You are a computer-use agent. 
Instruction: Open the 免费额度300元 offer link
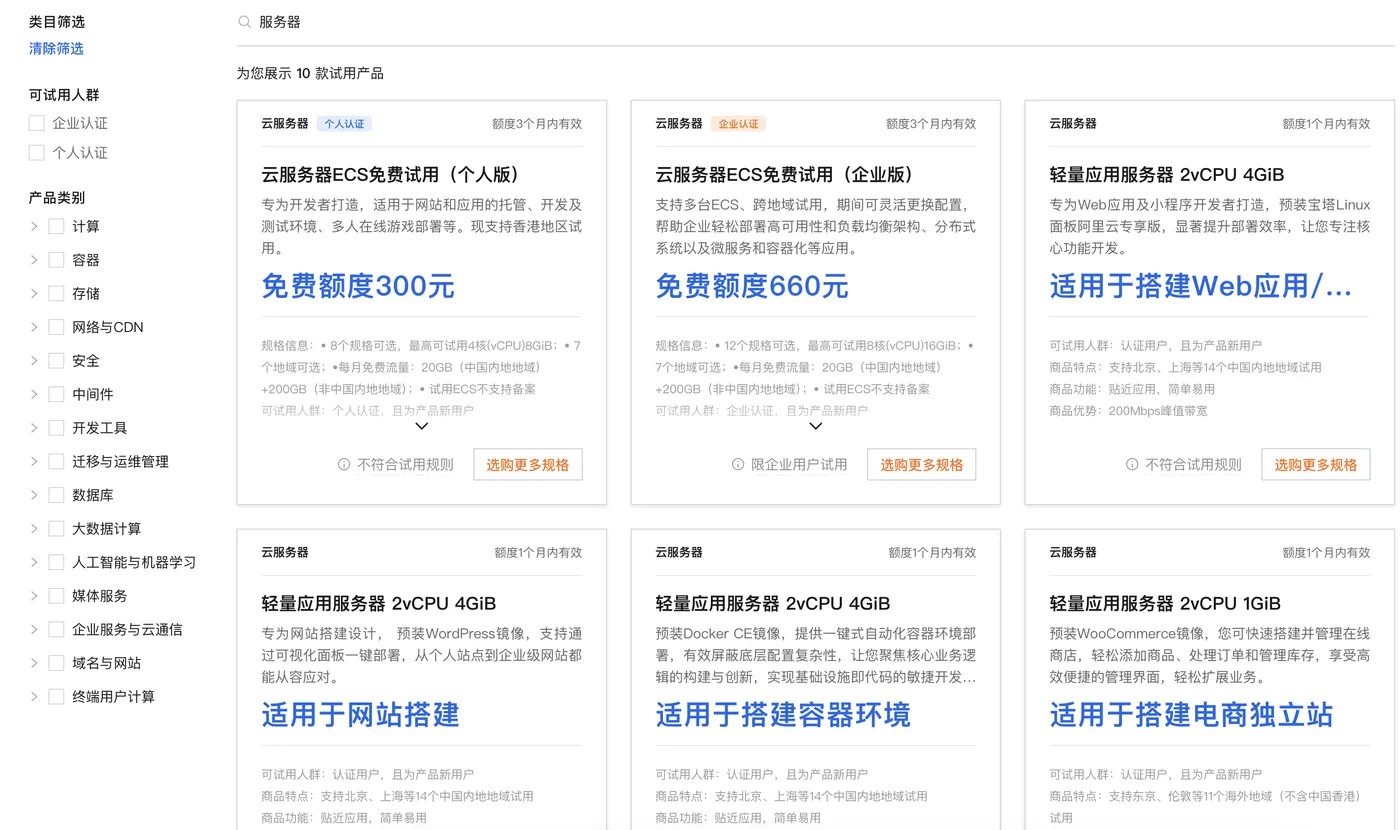pos(357,286)
